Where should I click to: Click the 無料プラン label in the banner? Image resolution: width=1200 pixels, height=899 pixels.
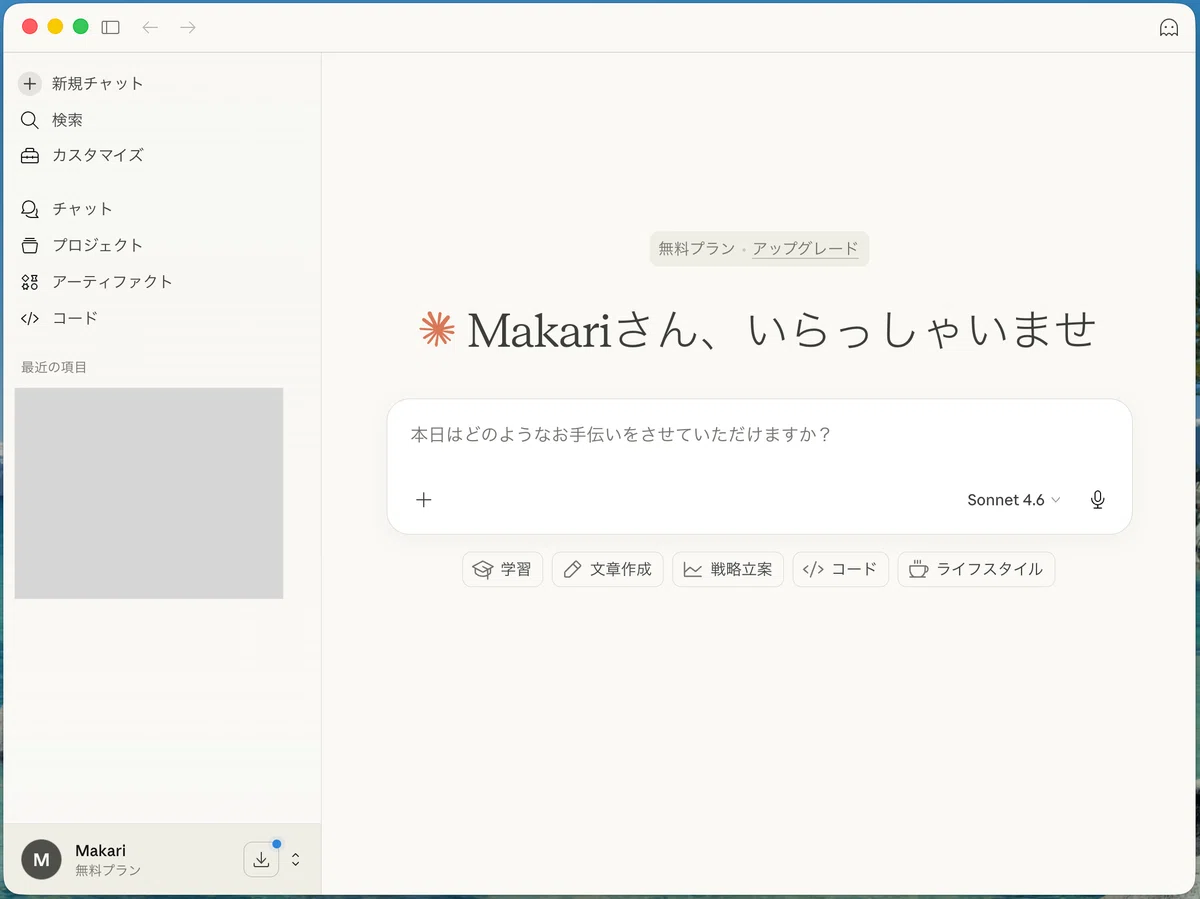(x=696, y=249)
